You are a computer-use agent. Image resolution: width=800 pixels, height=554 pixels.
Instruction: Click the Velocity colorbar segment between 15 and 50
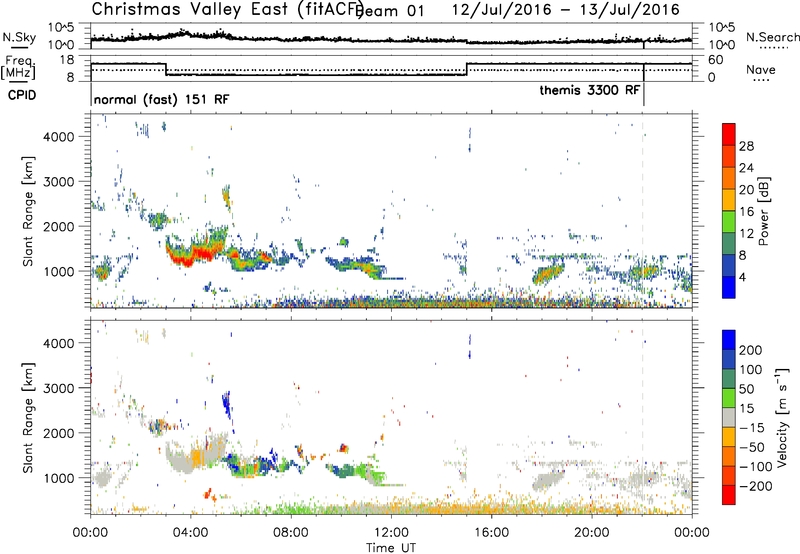click(729, 398)
